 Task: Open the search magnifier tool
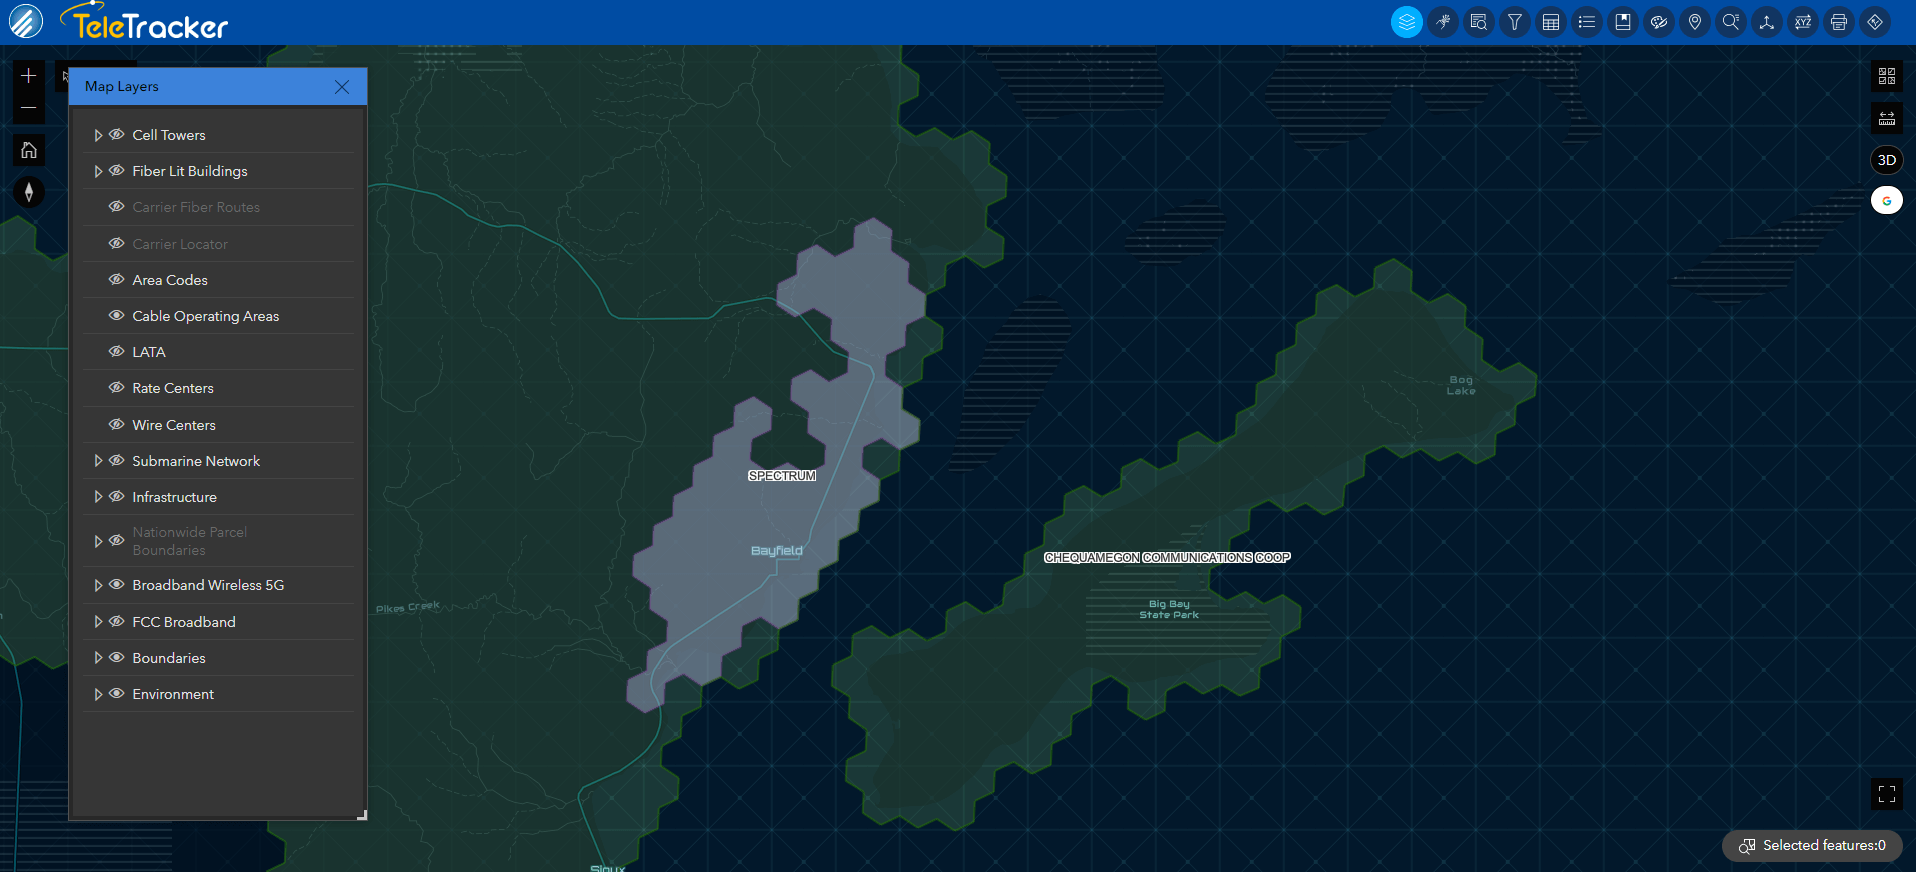coord(1731,22)
